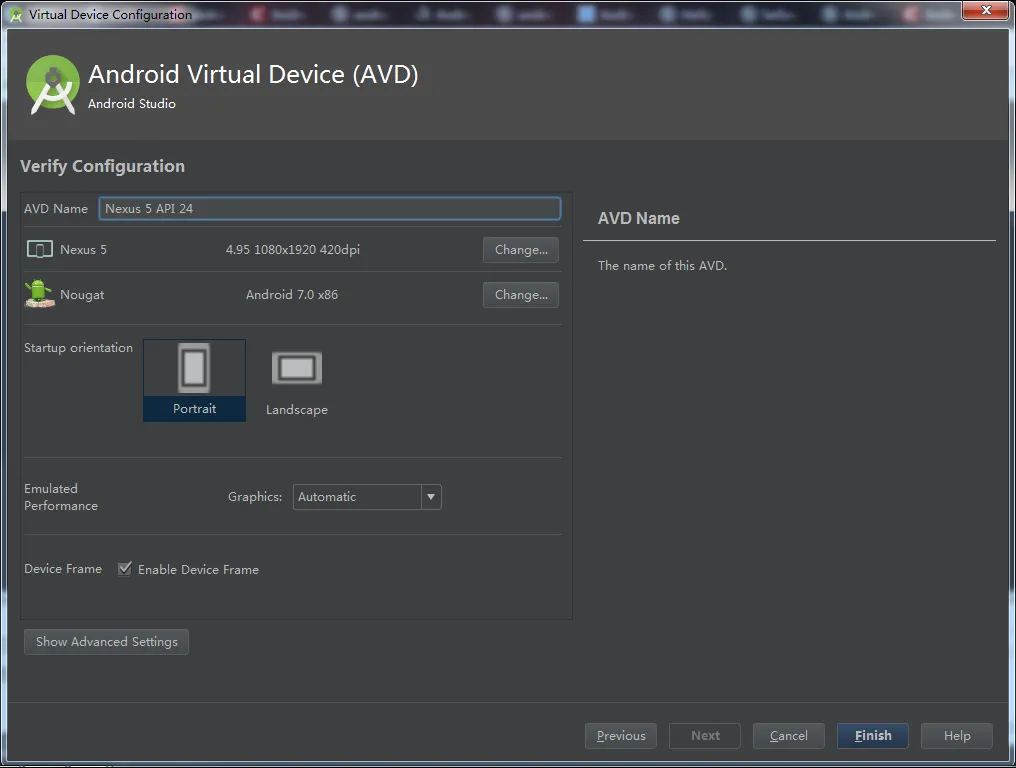This screenshot has width=1016, height=768.
Task: Open Help for this dialog
Action: tap(957, 736)
